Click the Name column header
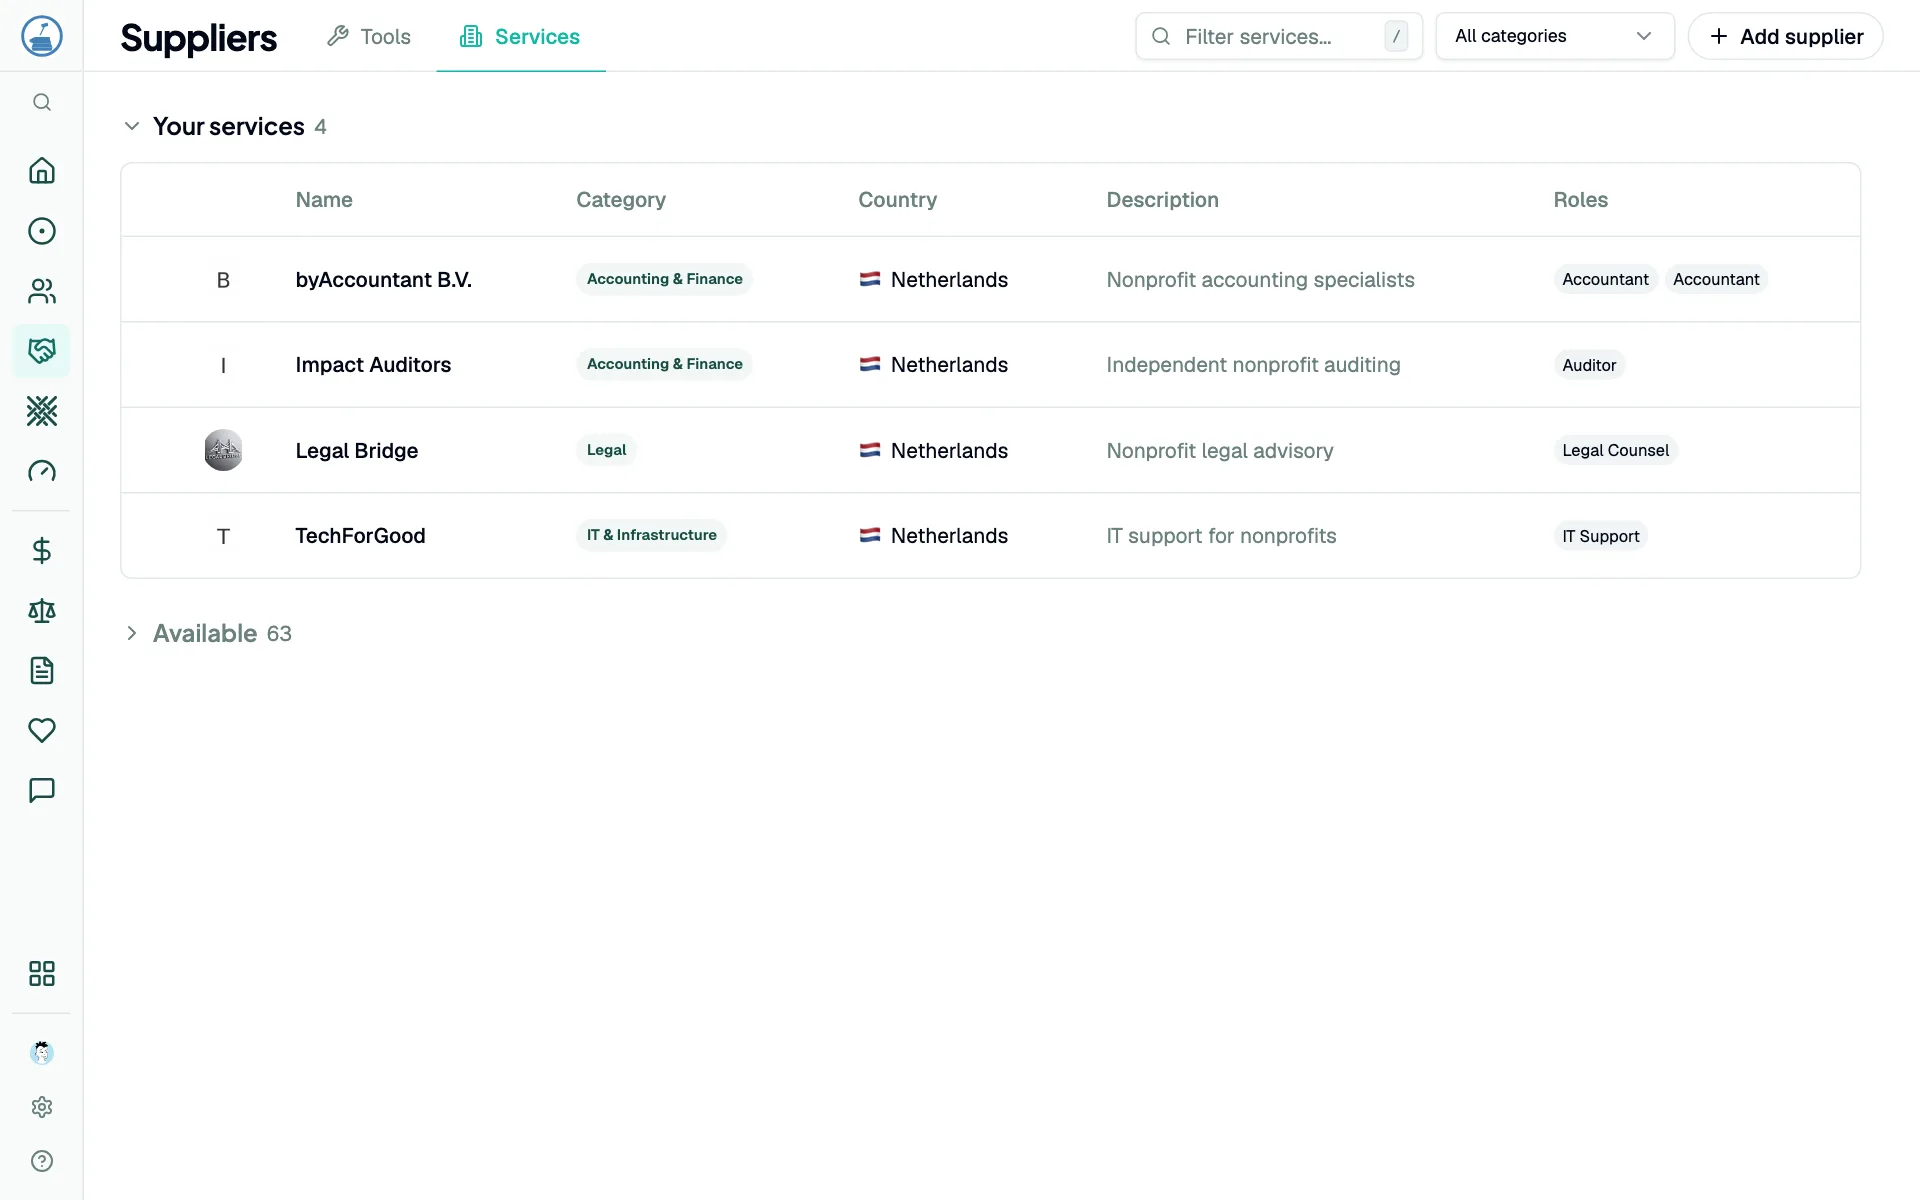The height and width of the screenshot is (1200, 1920). click(324, 200)
